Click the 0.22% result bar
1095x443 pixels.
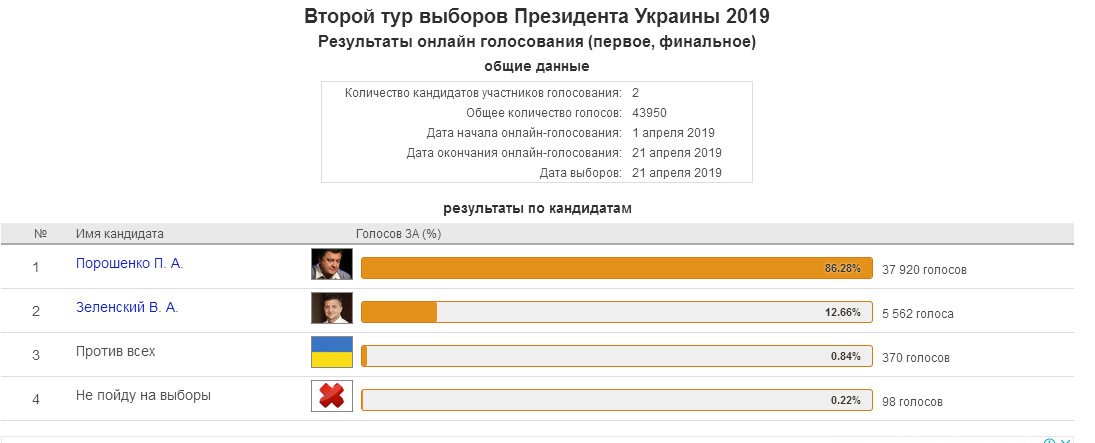pos(617,400)
